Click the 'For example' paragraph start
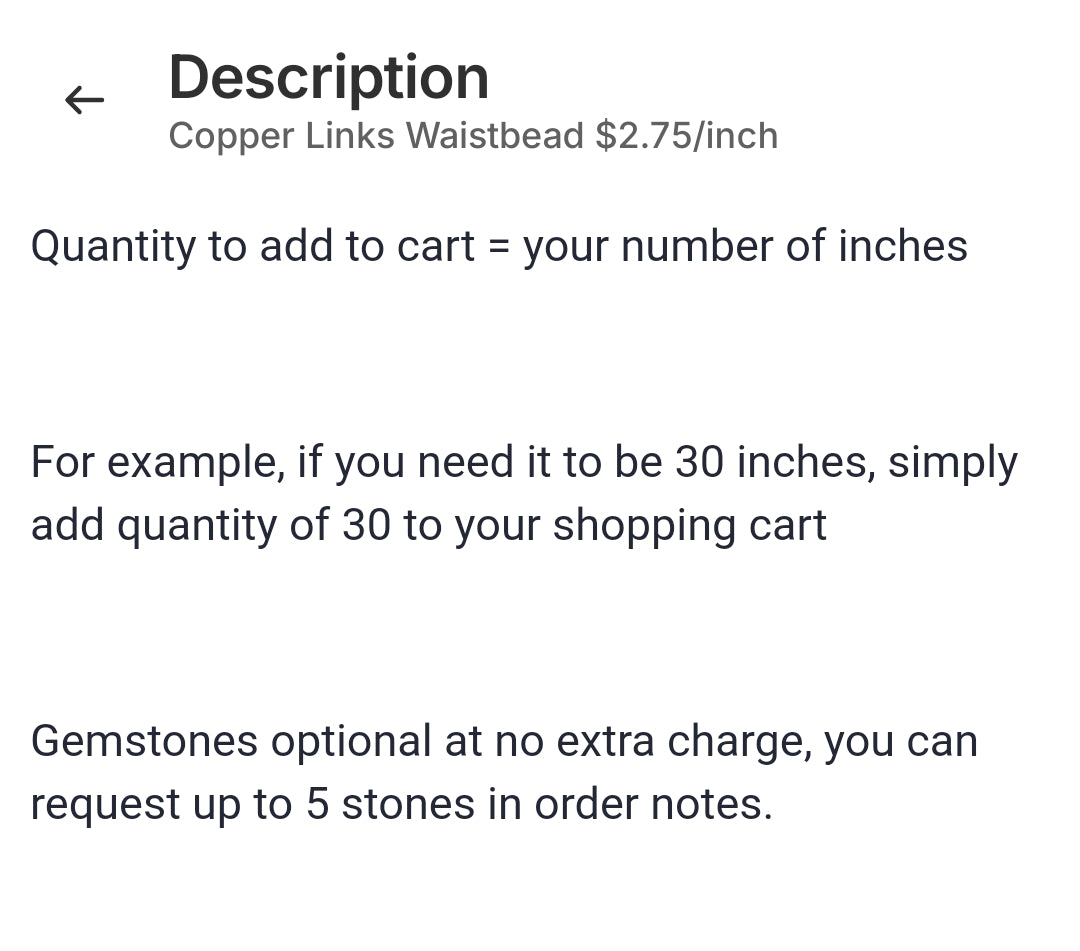The height and width of the screenshot is (951, 1080). [x=153, y=462]
